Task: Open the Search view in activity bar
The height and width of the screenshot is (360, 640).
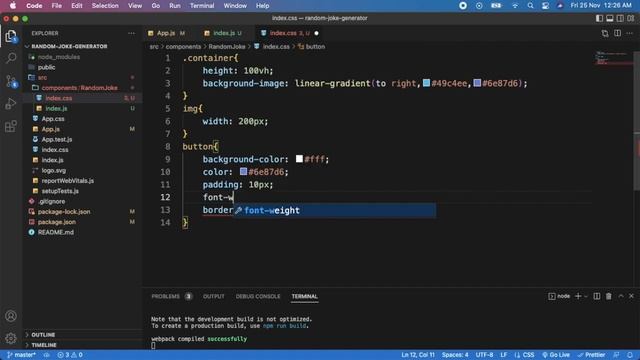Action: tap(11, 58)
